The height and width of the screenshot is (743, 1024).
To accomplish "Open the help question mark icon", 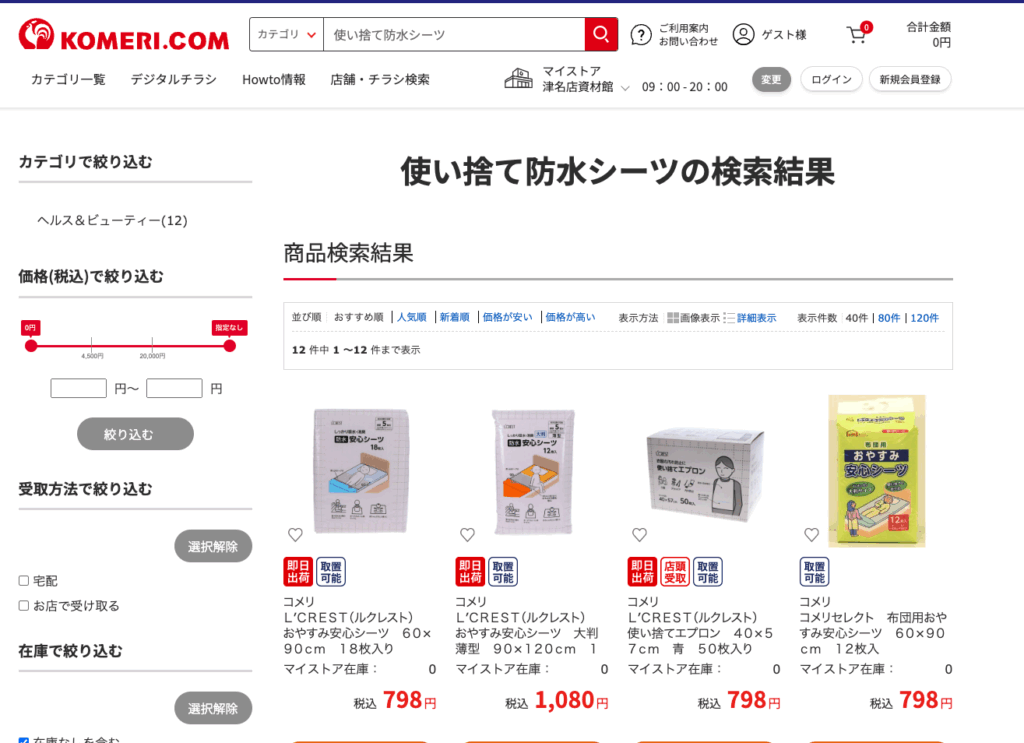I will point(641,35).
